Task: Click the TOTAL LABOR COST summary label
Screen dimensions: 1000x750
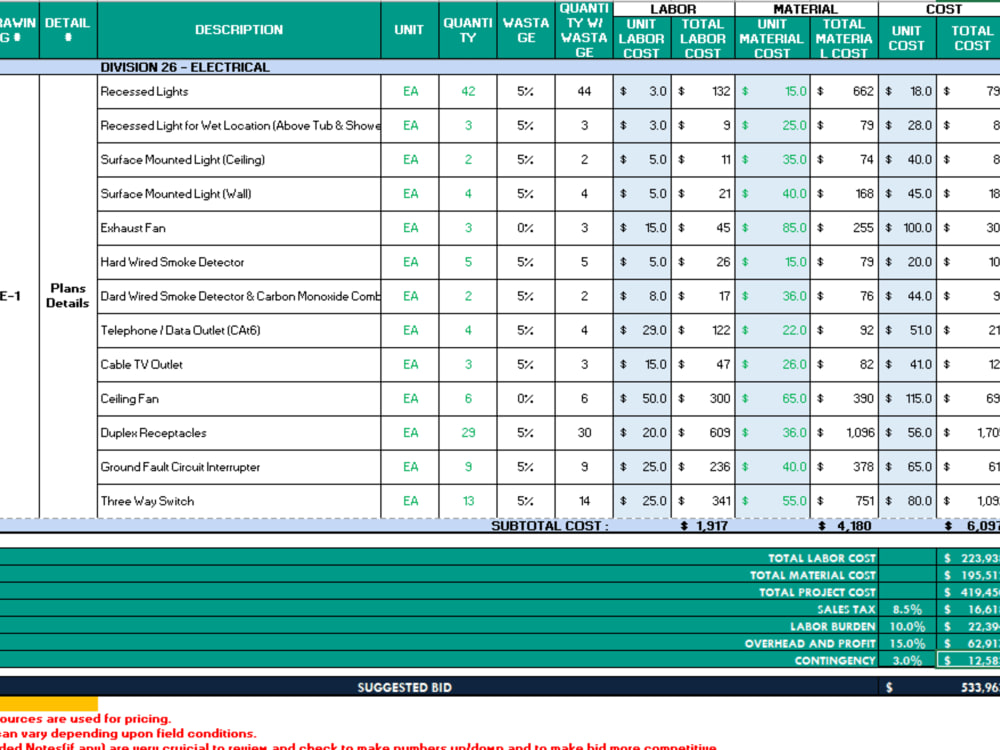Action: click(821, 558)
